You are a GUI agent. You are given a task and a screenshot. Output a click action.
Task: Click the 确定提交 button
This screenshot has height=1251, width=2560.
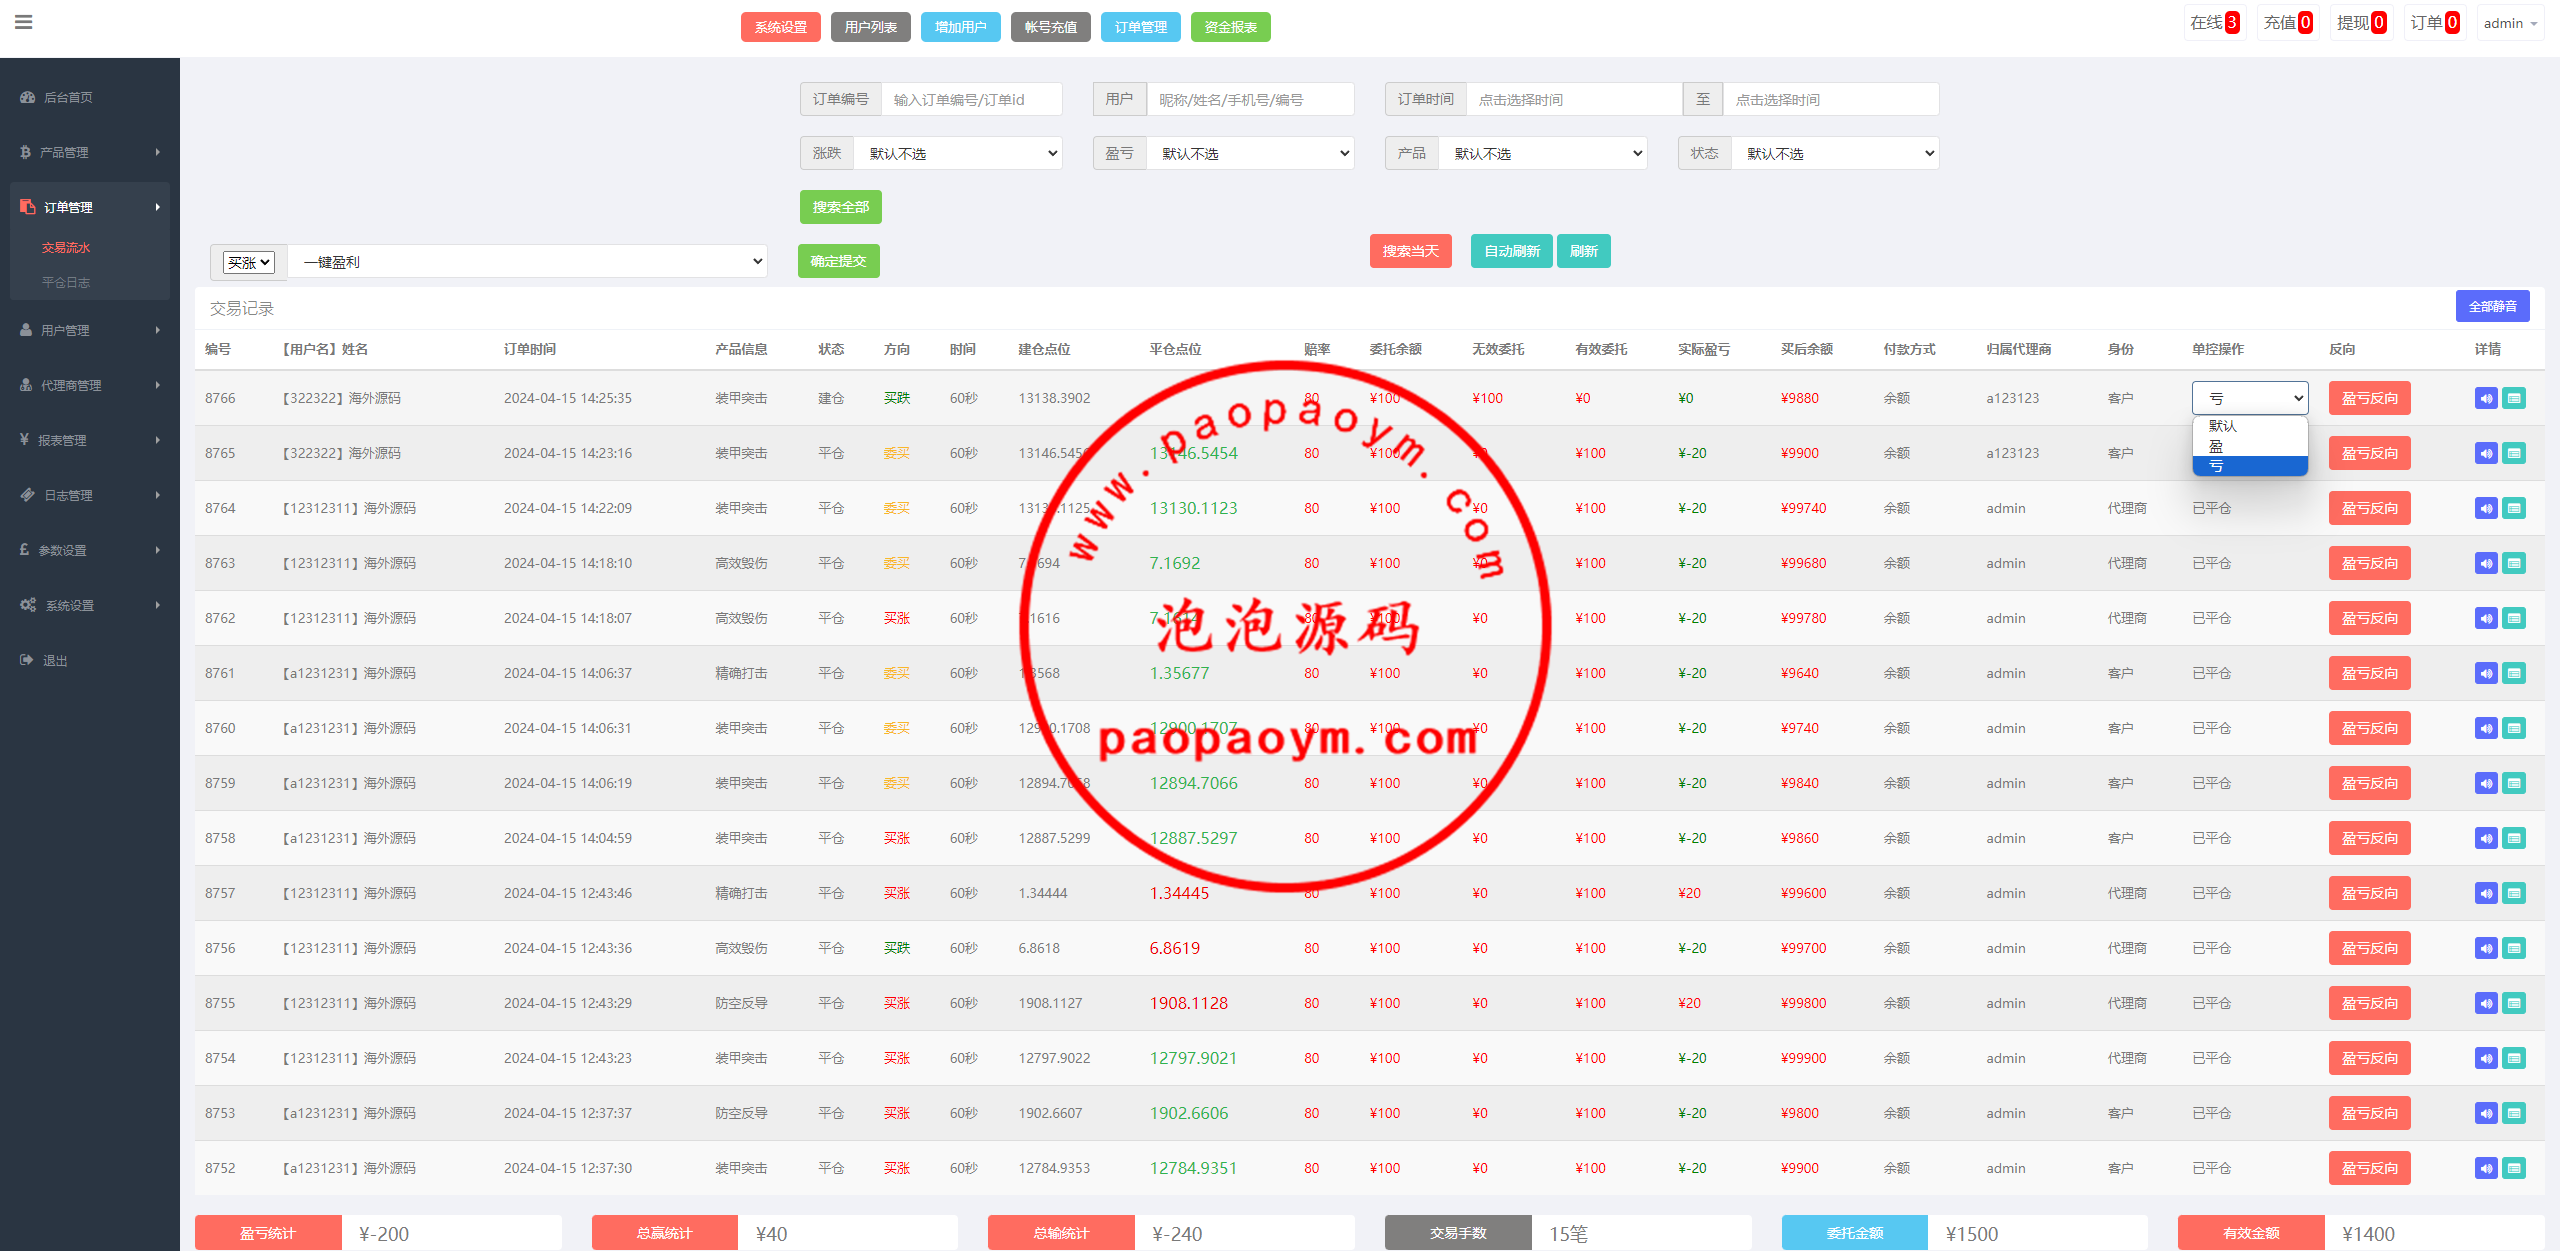click(x=839, y=261)
